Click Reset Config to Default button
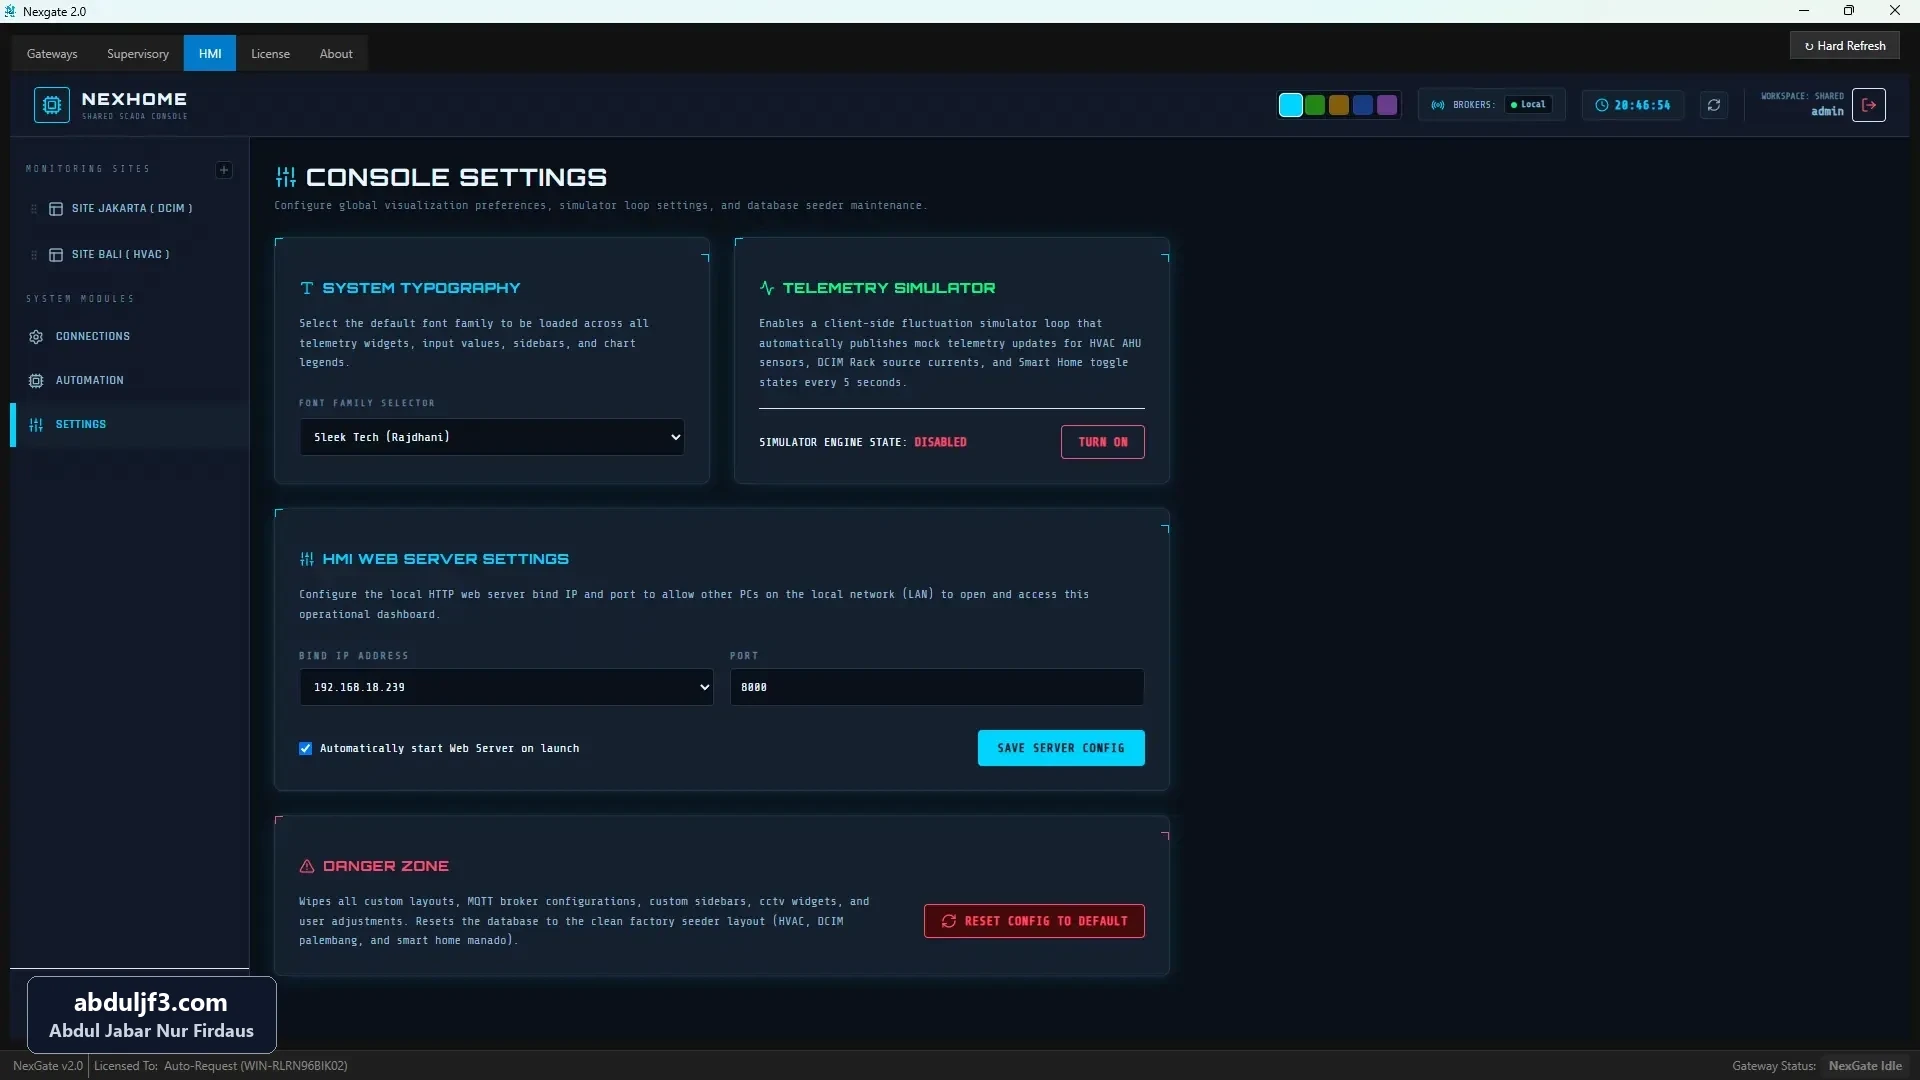 pyautogui.click(x=1034, y=921)
